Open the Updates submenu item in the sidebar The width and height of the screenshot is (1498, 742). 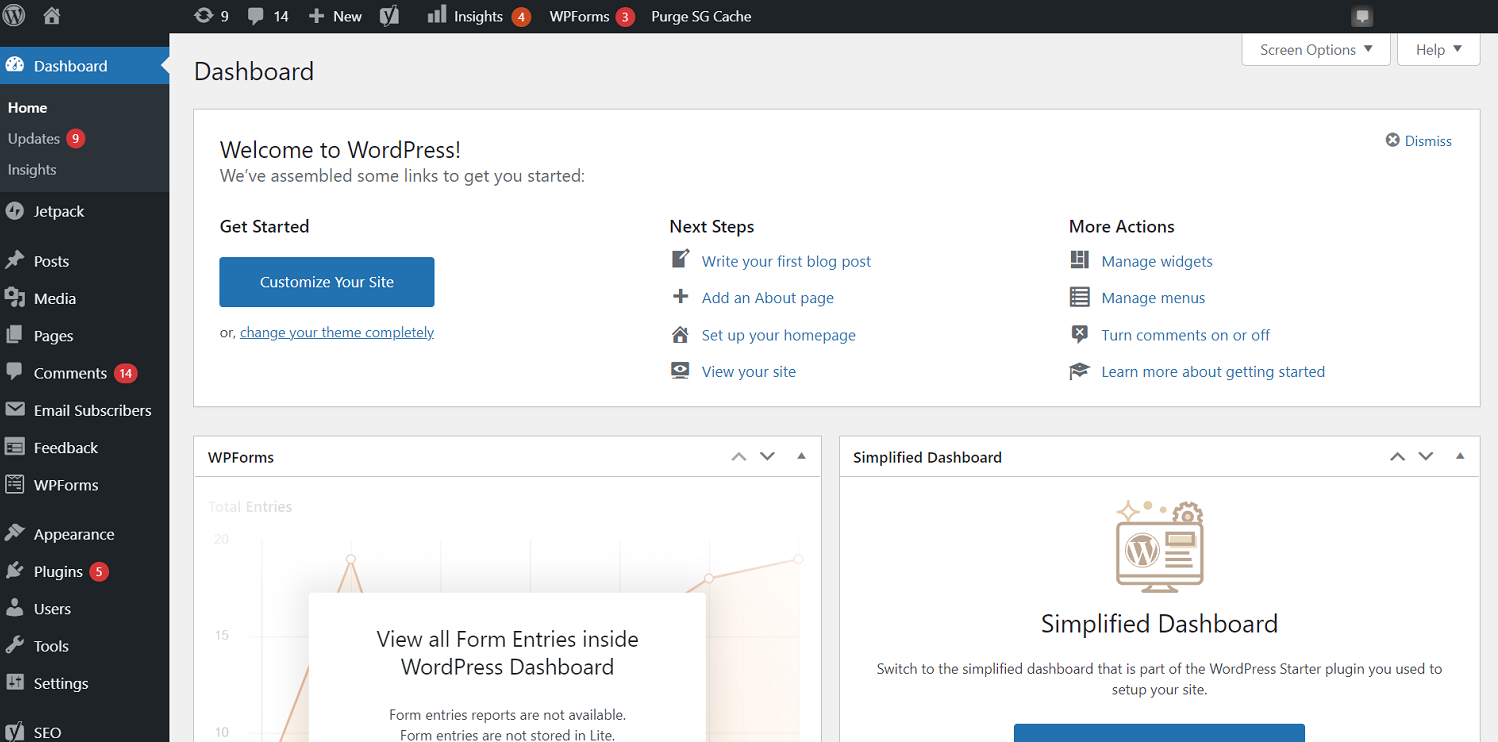[46, 138]
